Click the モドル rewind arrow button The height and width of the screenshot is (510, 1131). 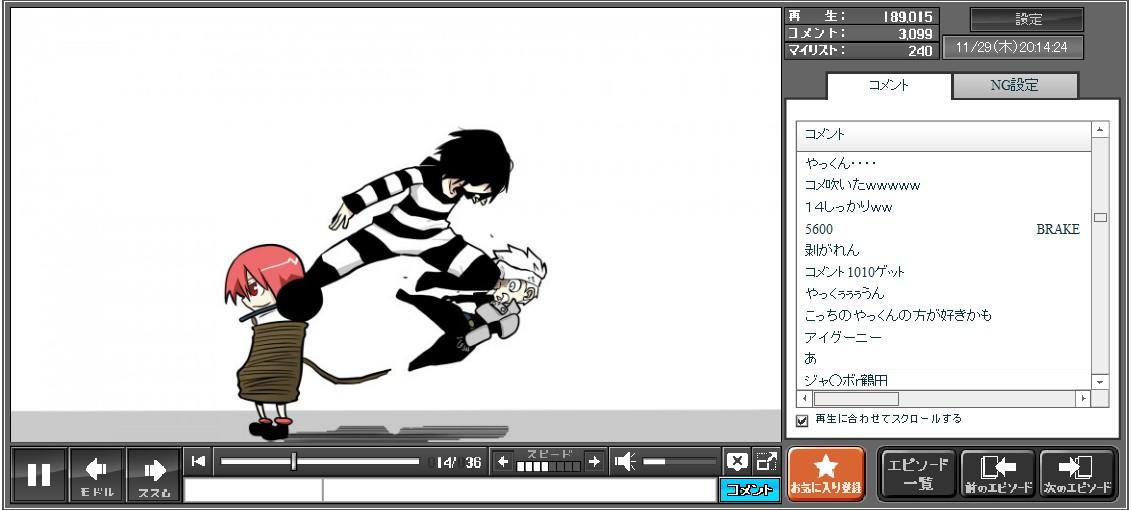tap(97, 474)
